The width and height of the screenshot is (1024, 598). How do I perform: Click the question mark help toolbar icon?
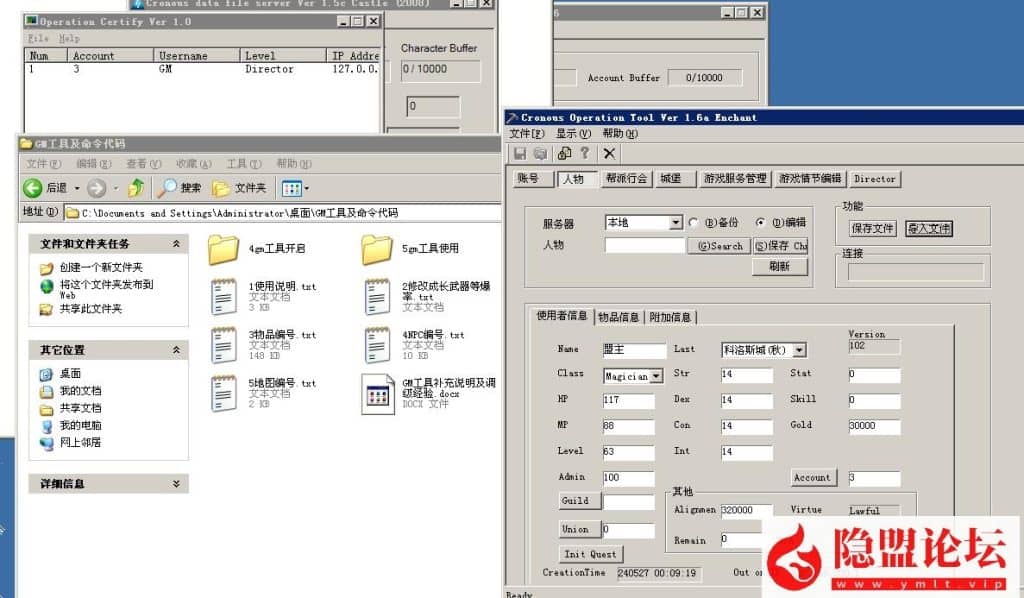tap(585, 153)
